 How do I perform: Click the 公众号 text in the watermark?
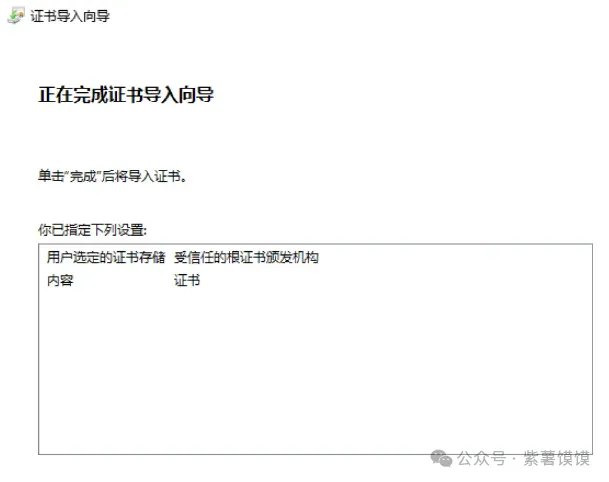482,459
